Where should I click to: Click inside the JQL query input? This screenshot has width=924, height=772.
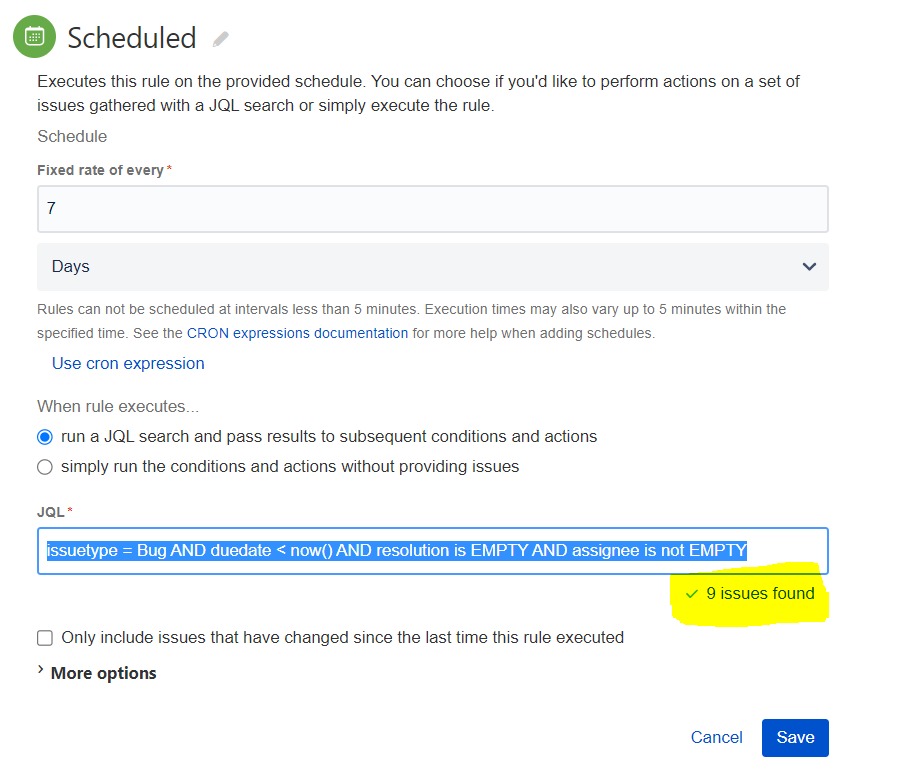[433, 551]
